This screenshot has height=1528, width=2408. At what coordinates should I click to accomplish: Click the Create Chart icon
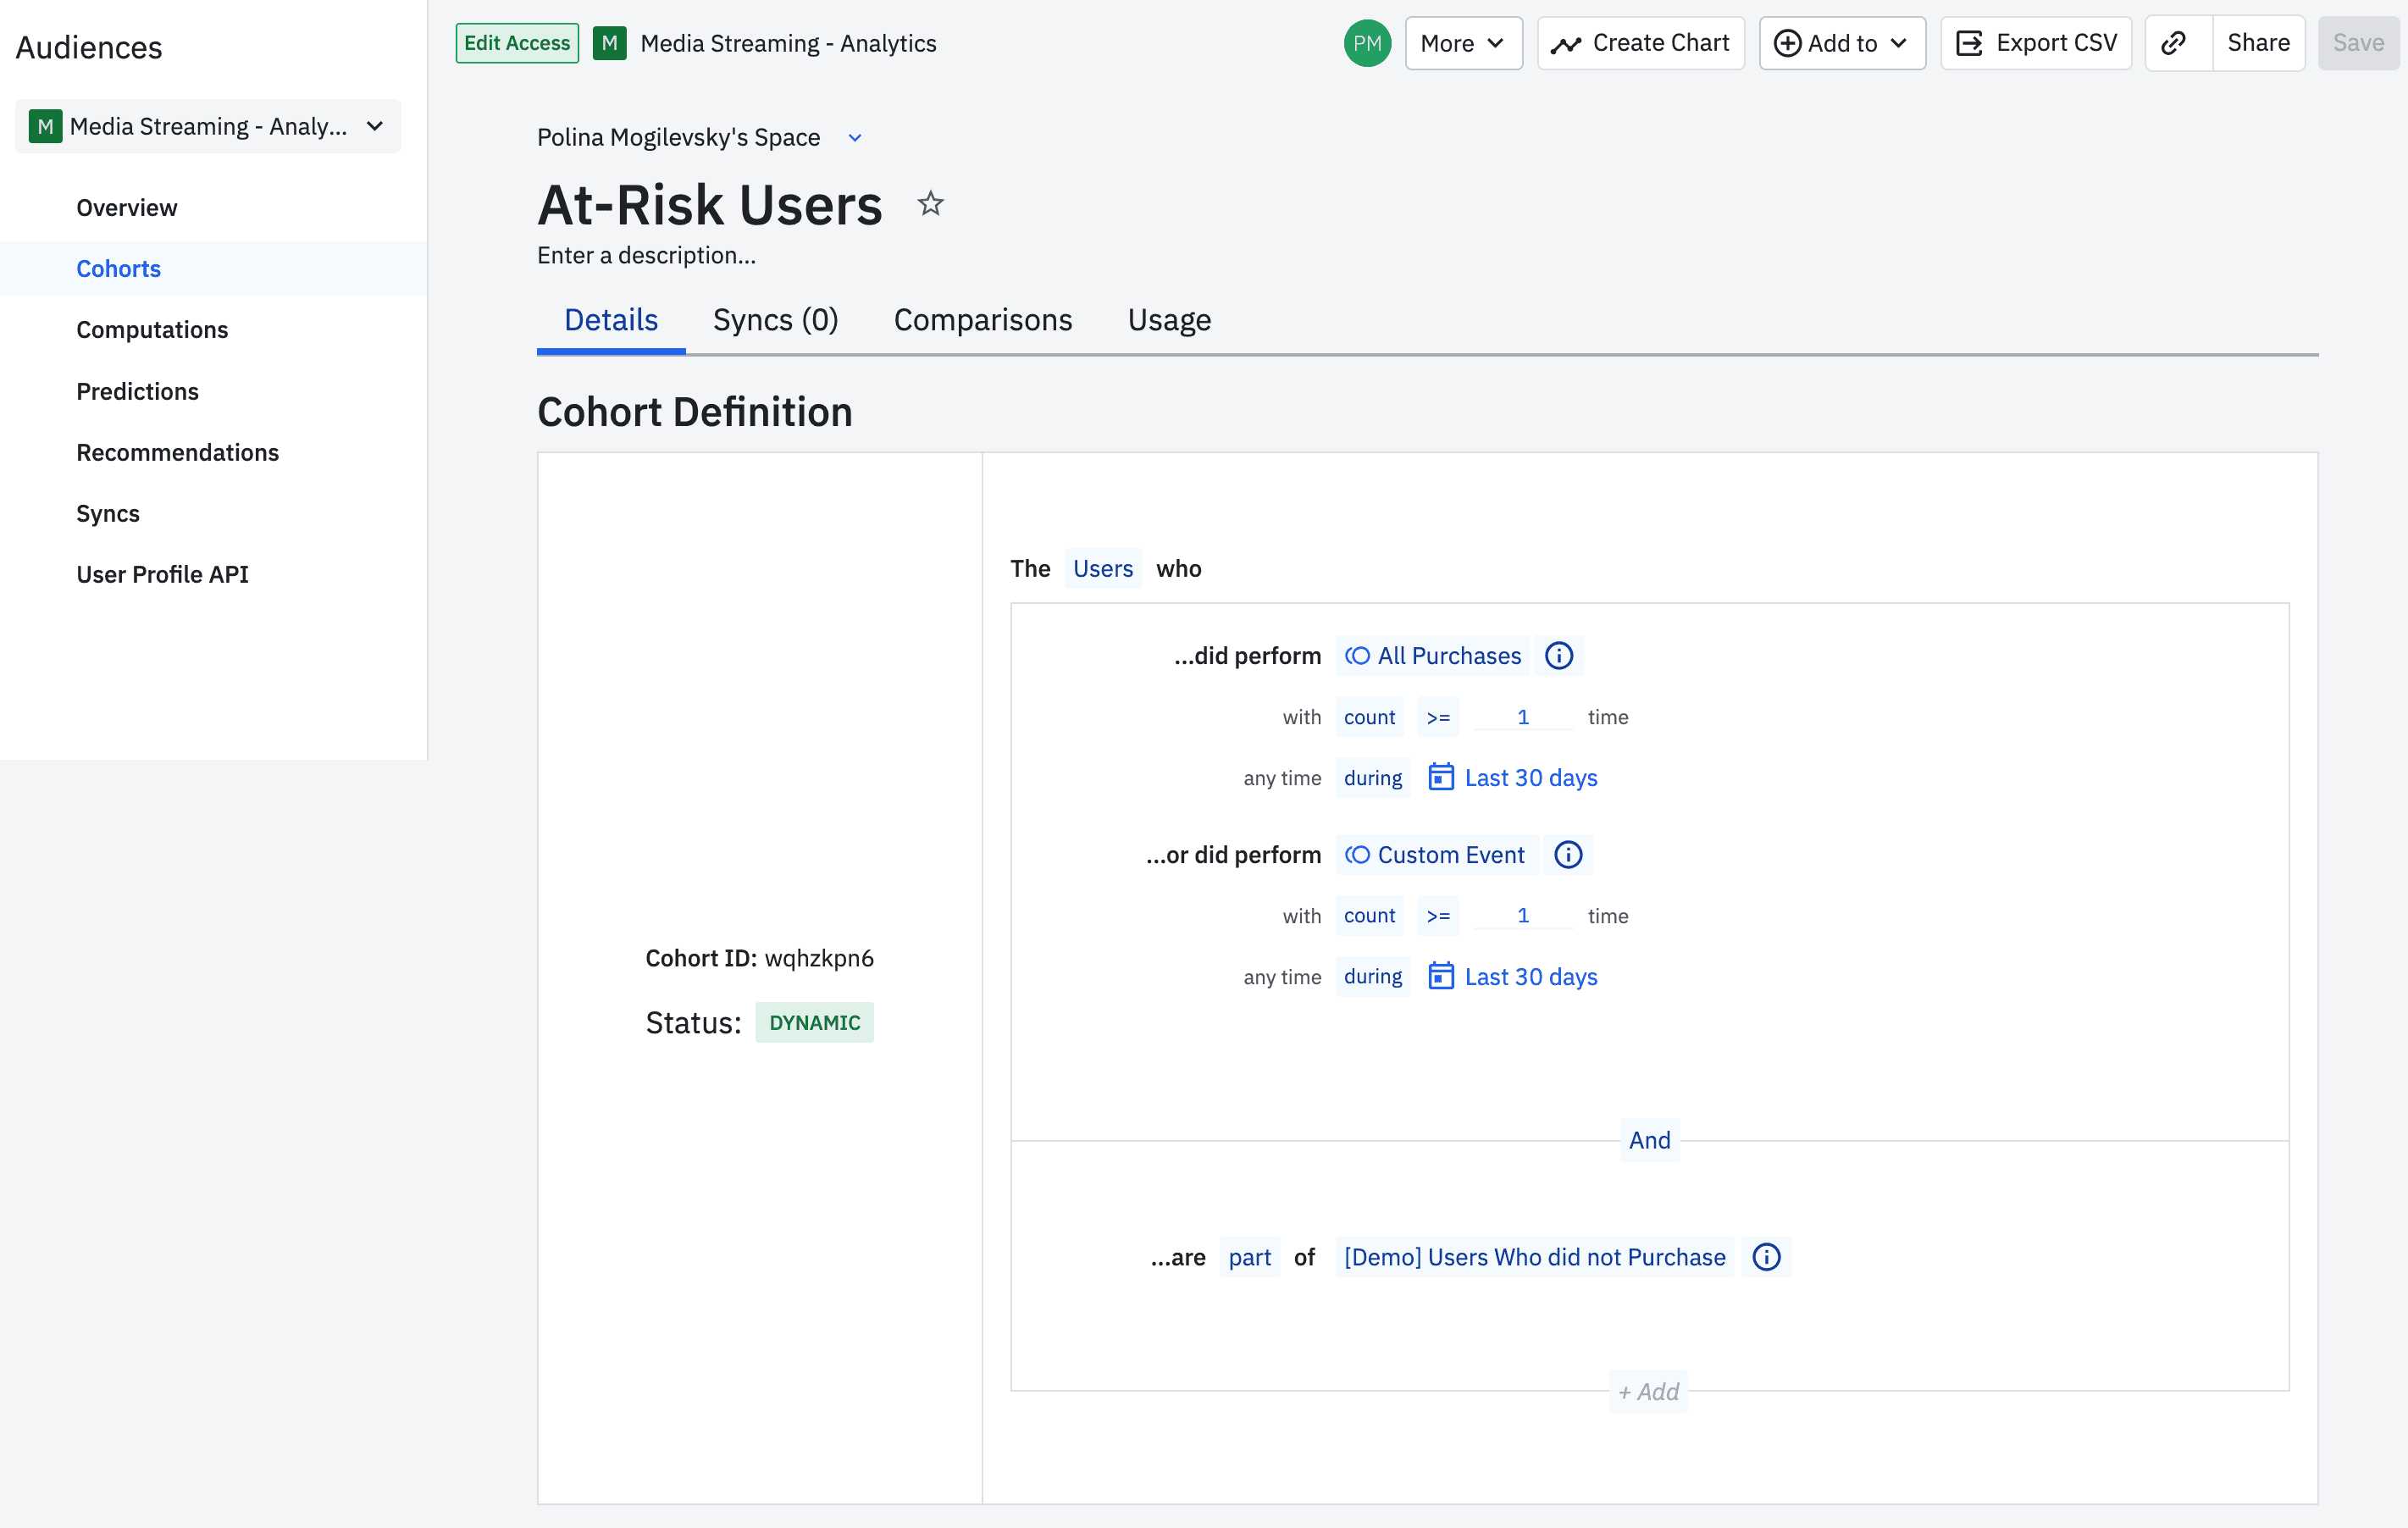pos(1568,43)
